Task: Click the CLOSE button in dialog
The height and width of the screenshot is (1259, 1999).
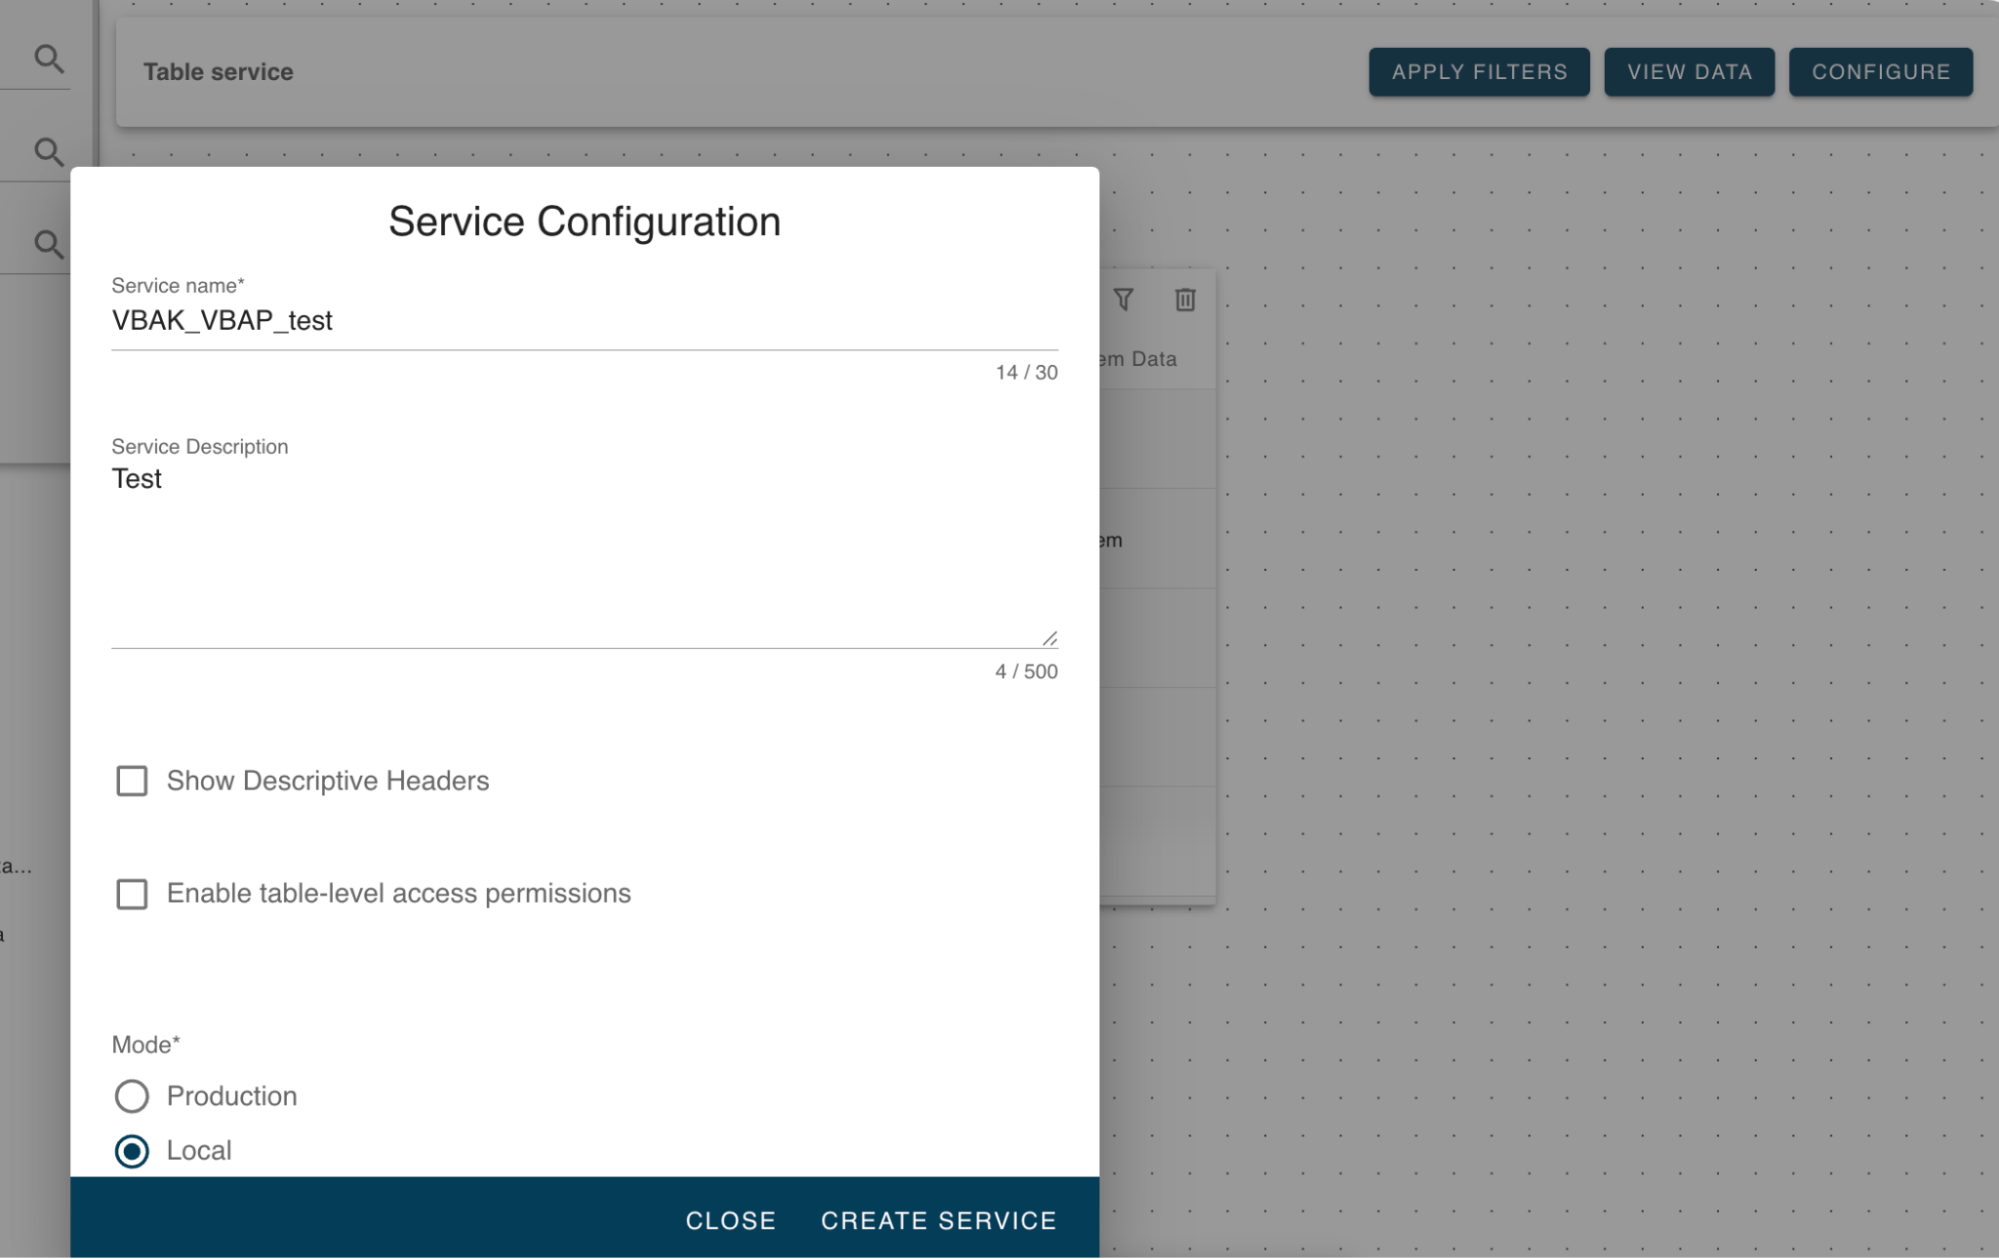Action: pos(730,1221)
